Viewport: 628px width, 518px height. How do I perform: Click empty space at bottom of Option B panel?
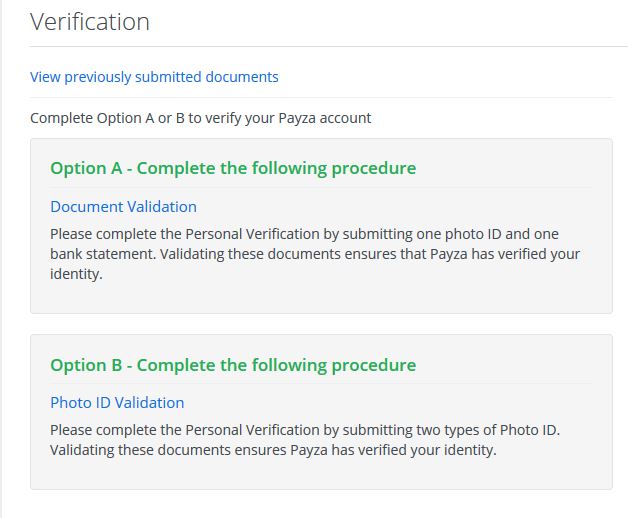pos(320,474)
